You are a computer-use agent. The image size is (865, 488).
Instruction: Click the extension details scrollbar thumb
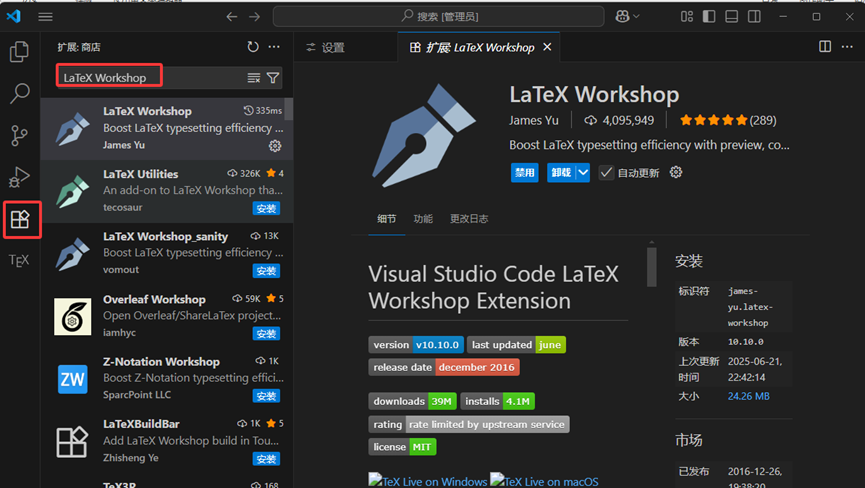pos(652,266)
